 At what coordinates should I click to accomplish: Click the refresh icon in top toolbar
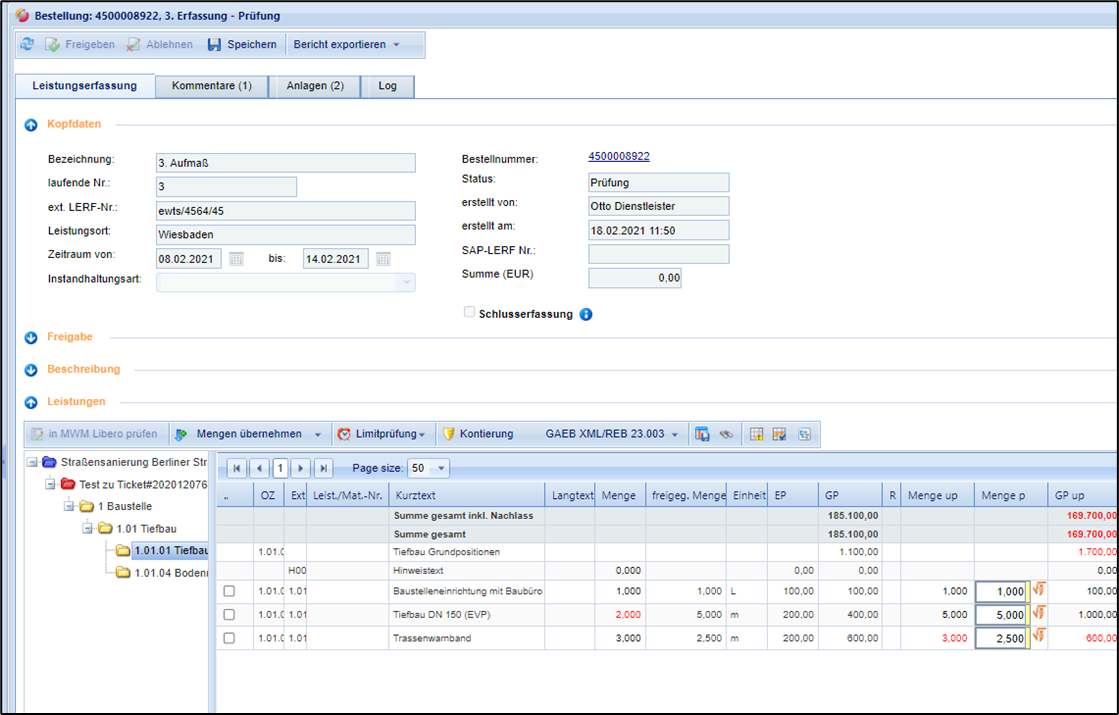[x=27, y=45]
